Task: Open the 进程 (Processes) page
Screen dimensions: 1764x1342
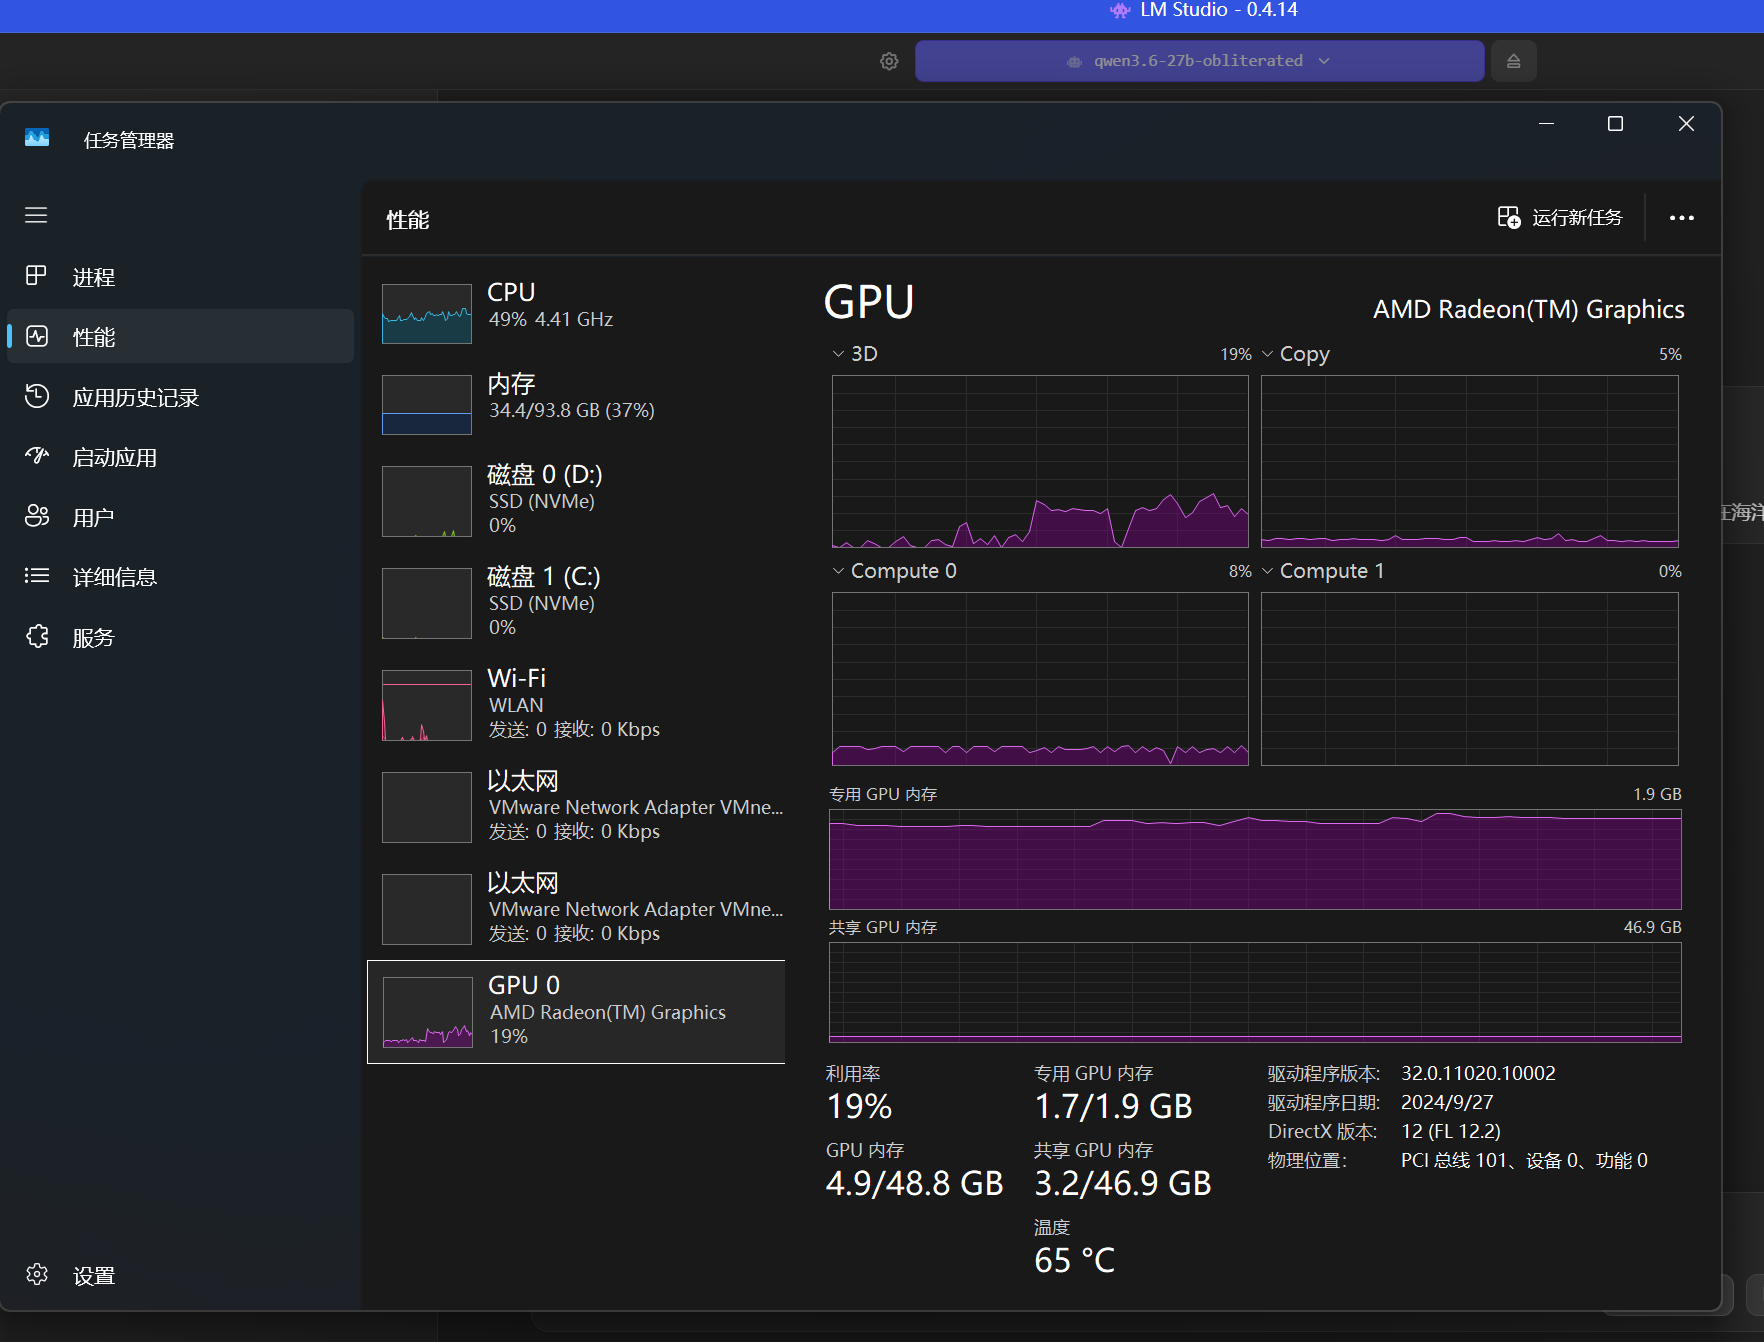Action: [x=180, y=277]
